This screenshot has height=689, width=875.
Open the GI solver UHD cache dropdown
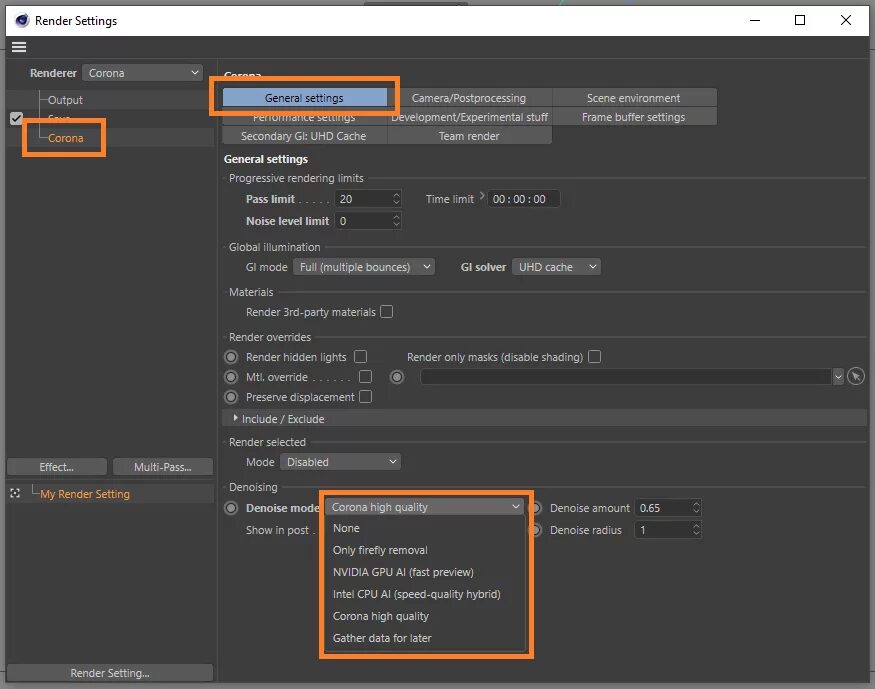pos(556,267)
